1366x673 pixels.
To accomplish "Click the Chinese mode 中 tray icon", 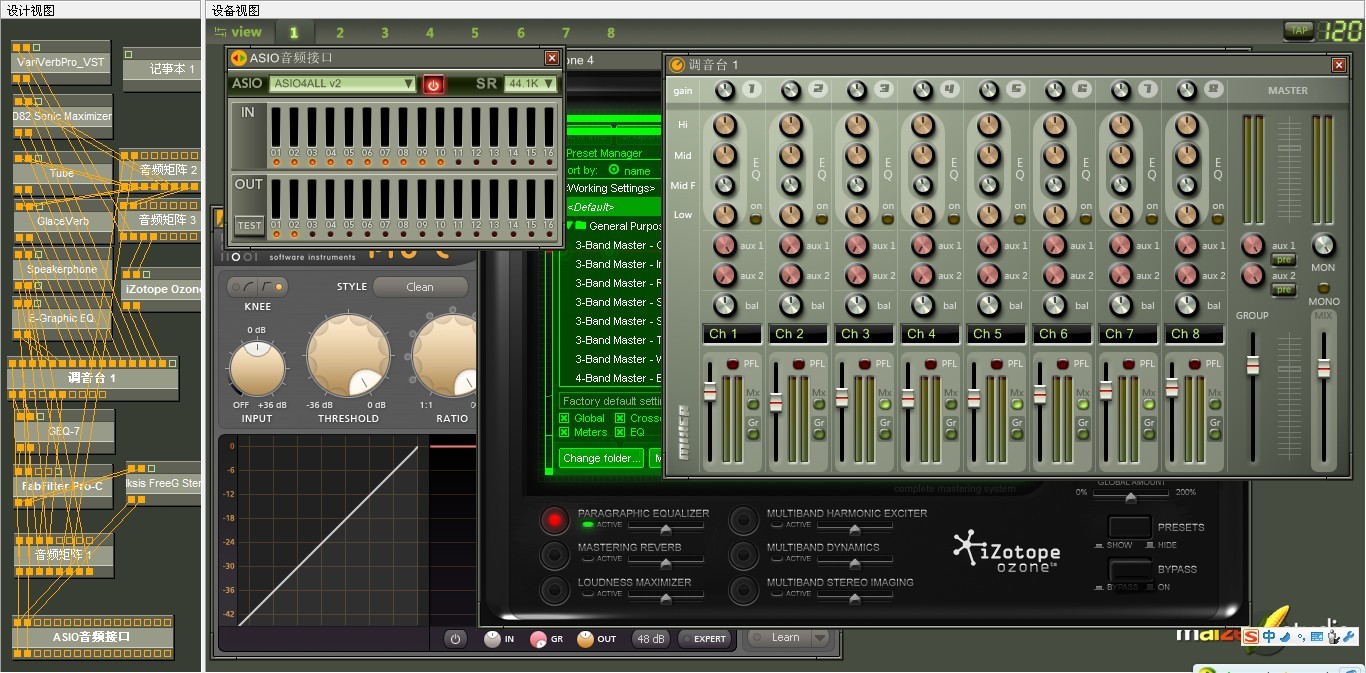I will click(x=1268, y=636).
